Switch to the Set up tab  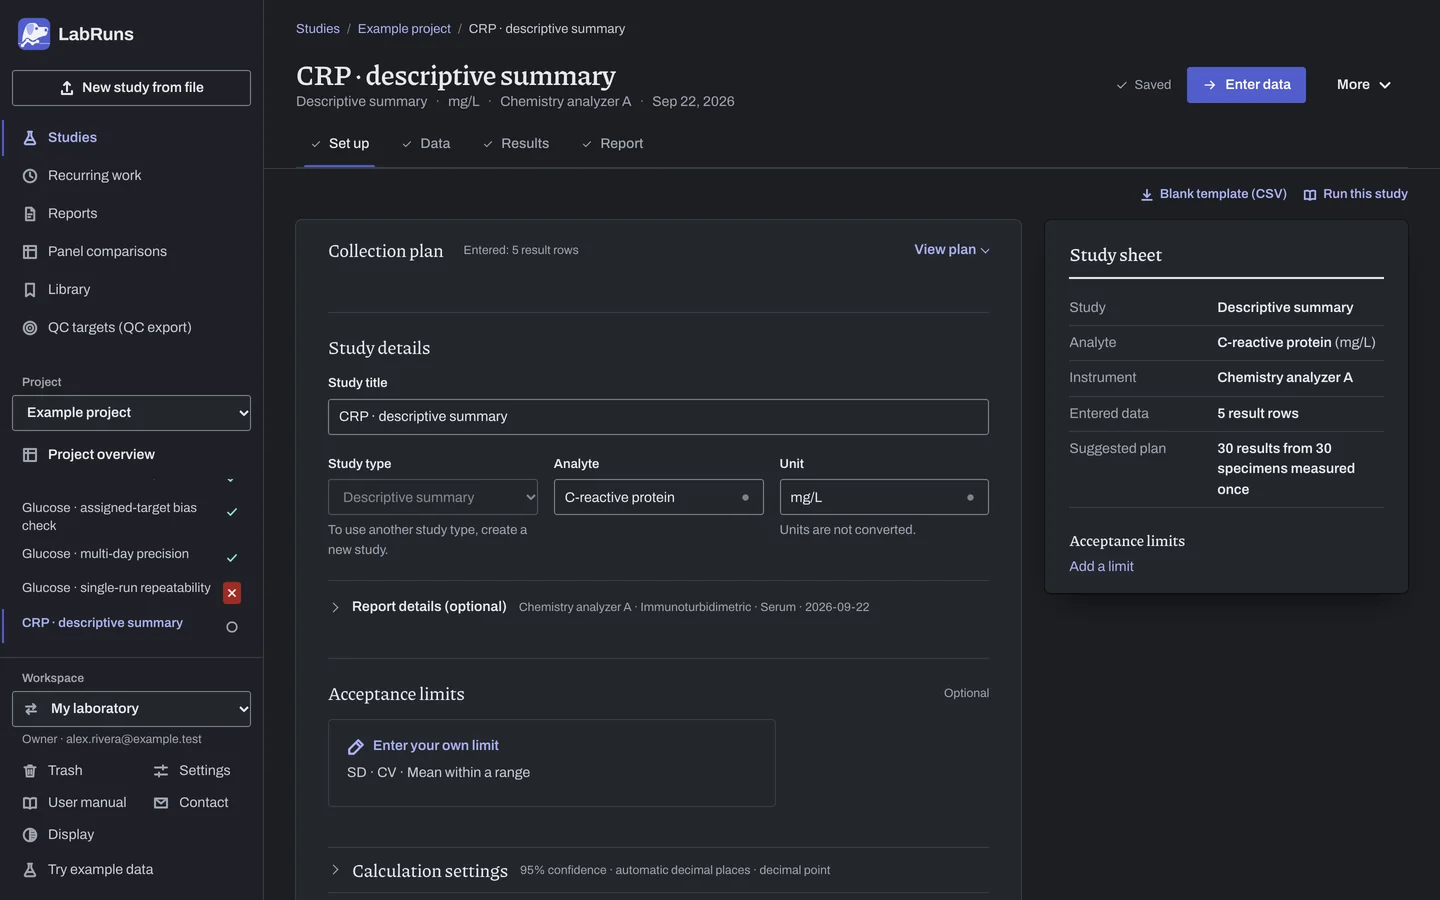point(339,144)
